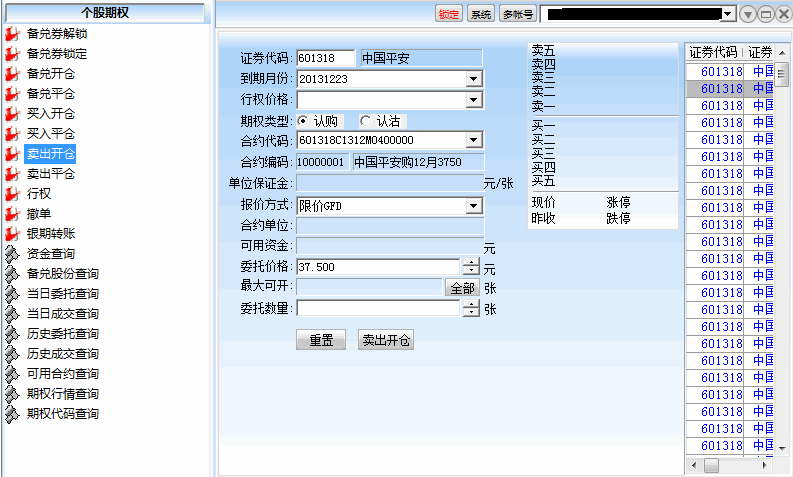Image resolution: width=793 pixels, height=477 pixels.
Task: Click the icon next to 行权
Action: 12,194
